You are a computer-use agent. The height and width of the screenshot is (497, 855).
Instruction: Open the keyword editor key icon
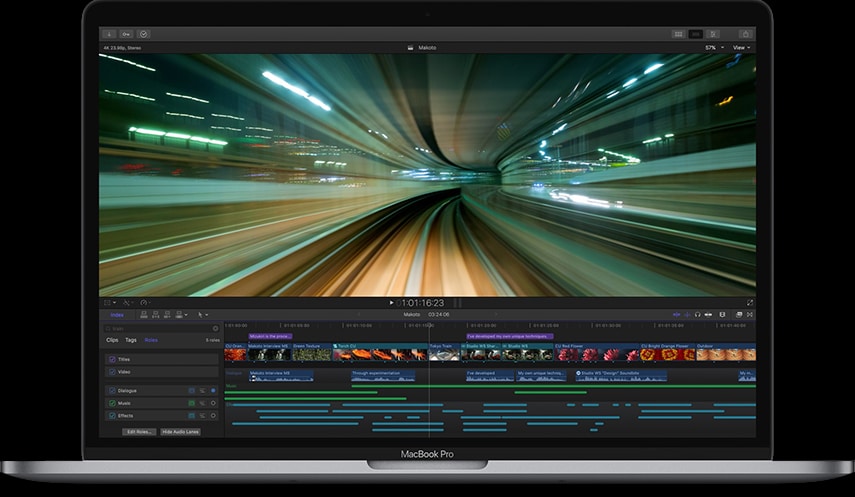(126, 34)
